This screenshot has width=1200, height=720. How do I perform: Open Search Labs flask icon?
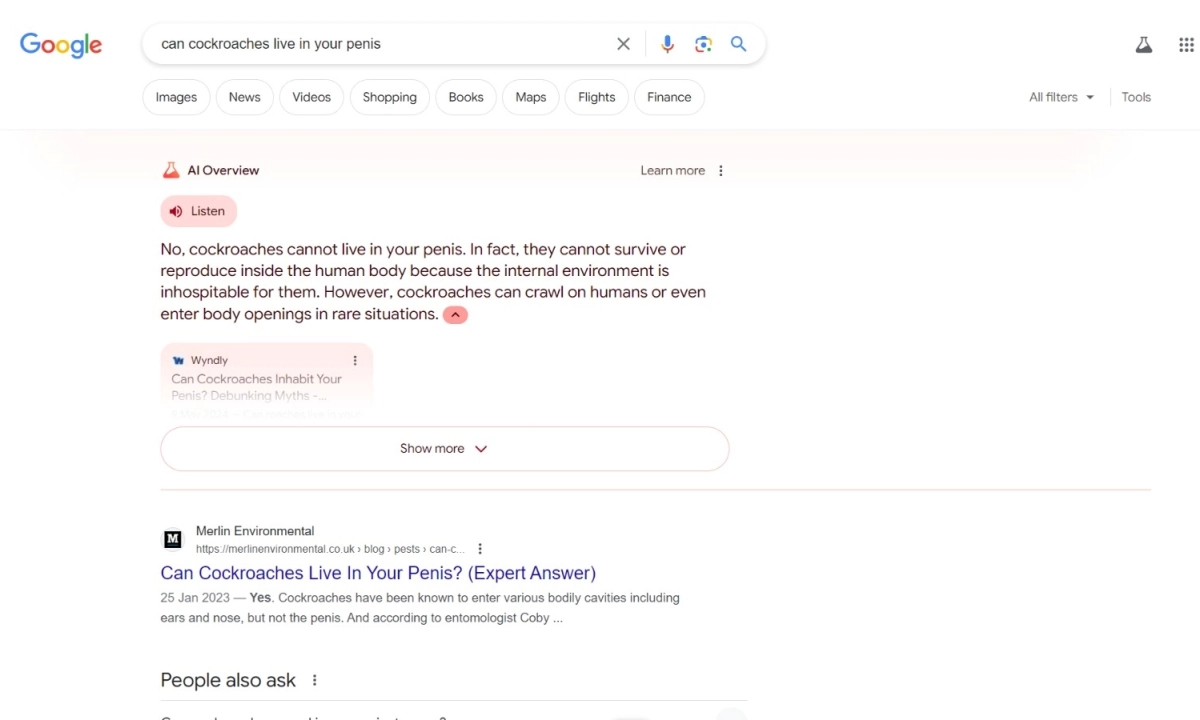pyautogui.click(x=1143, y=45)
